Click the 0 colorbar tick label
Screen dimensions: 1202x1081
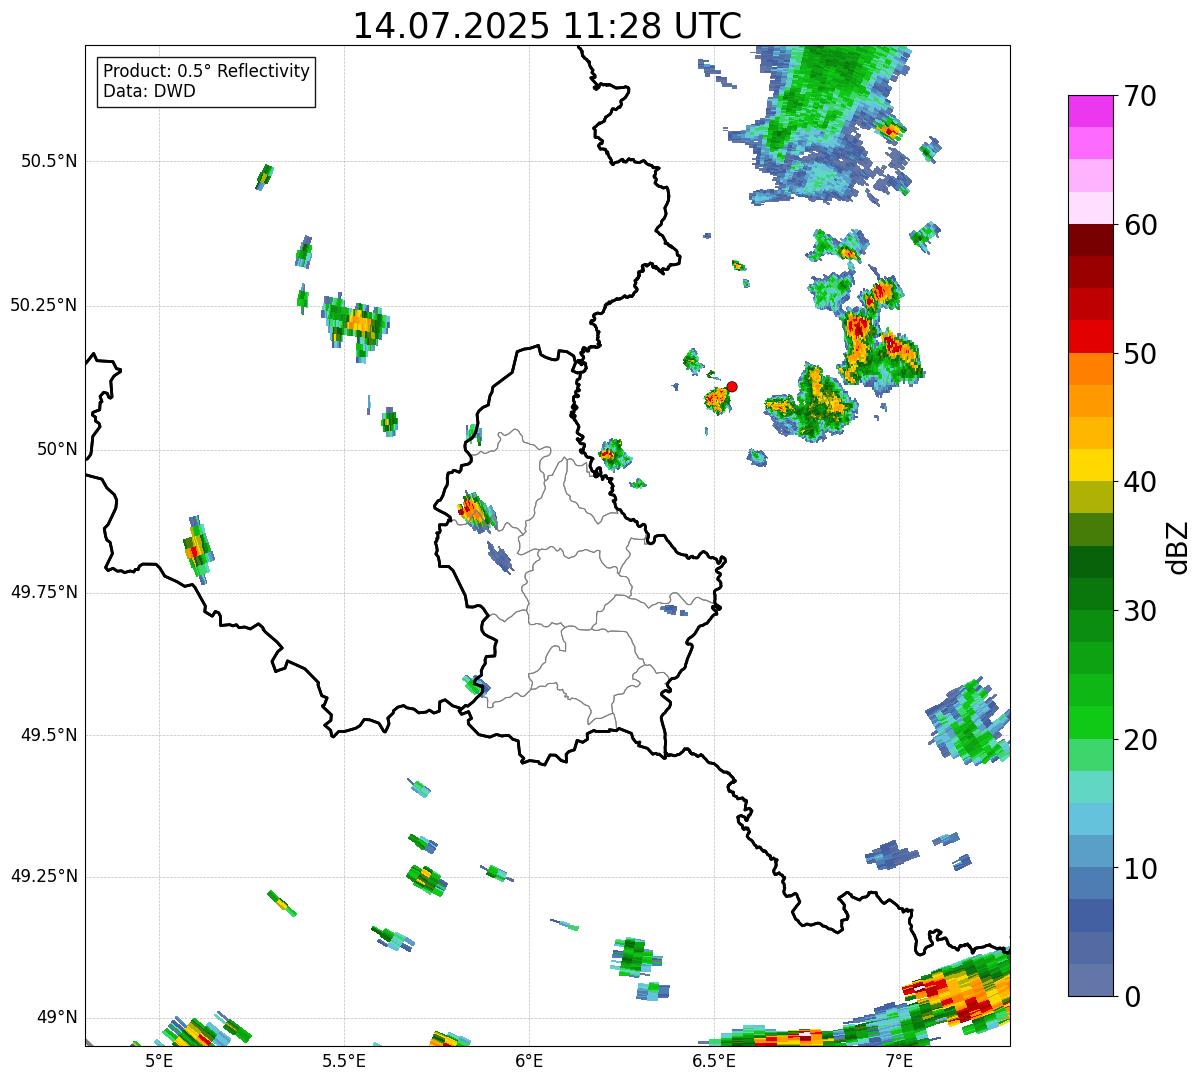coord(1131,997)
